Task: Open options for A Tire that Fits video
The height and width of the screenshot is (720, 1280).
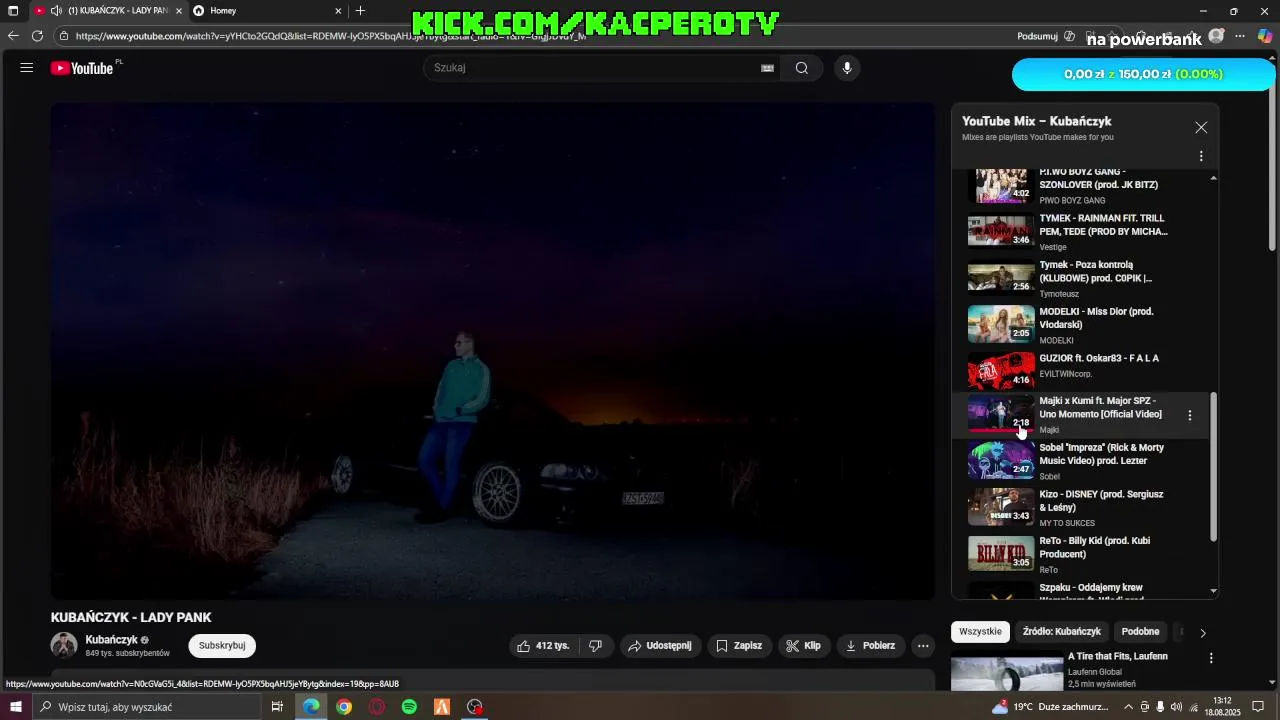Action: (1211, 658)
